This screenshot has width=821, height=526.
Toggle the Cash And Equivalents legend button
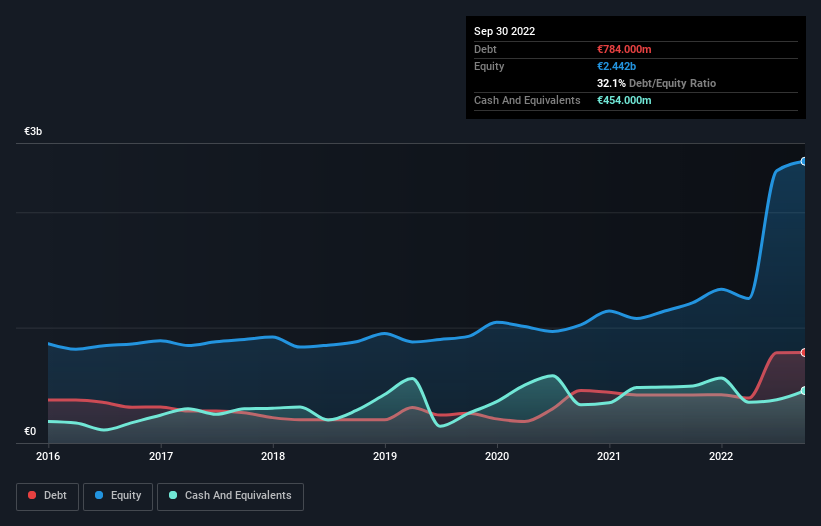[x=230, y=496]
